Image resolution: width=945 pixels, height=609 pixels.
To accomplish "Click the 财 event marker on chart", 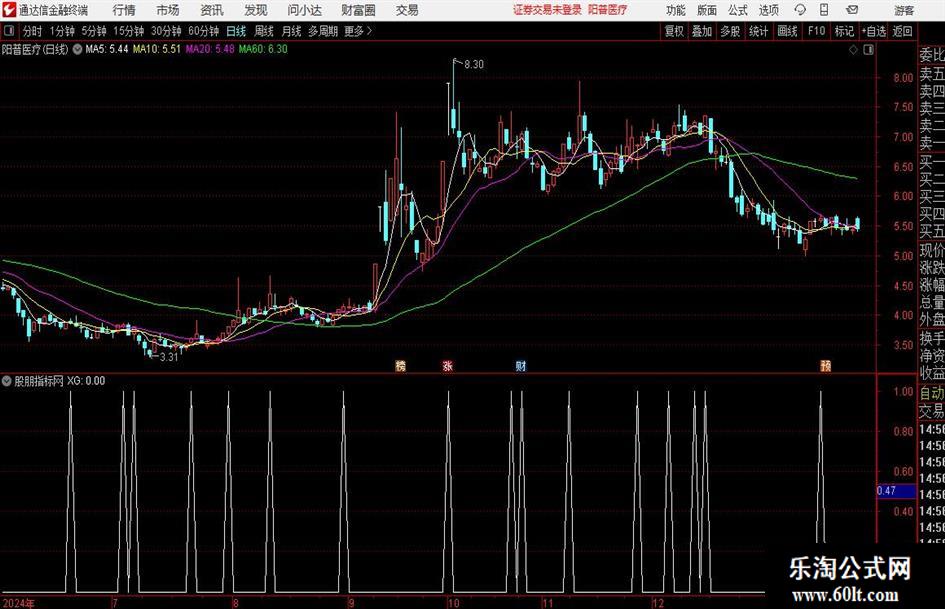I will [521, 365].
